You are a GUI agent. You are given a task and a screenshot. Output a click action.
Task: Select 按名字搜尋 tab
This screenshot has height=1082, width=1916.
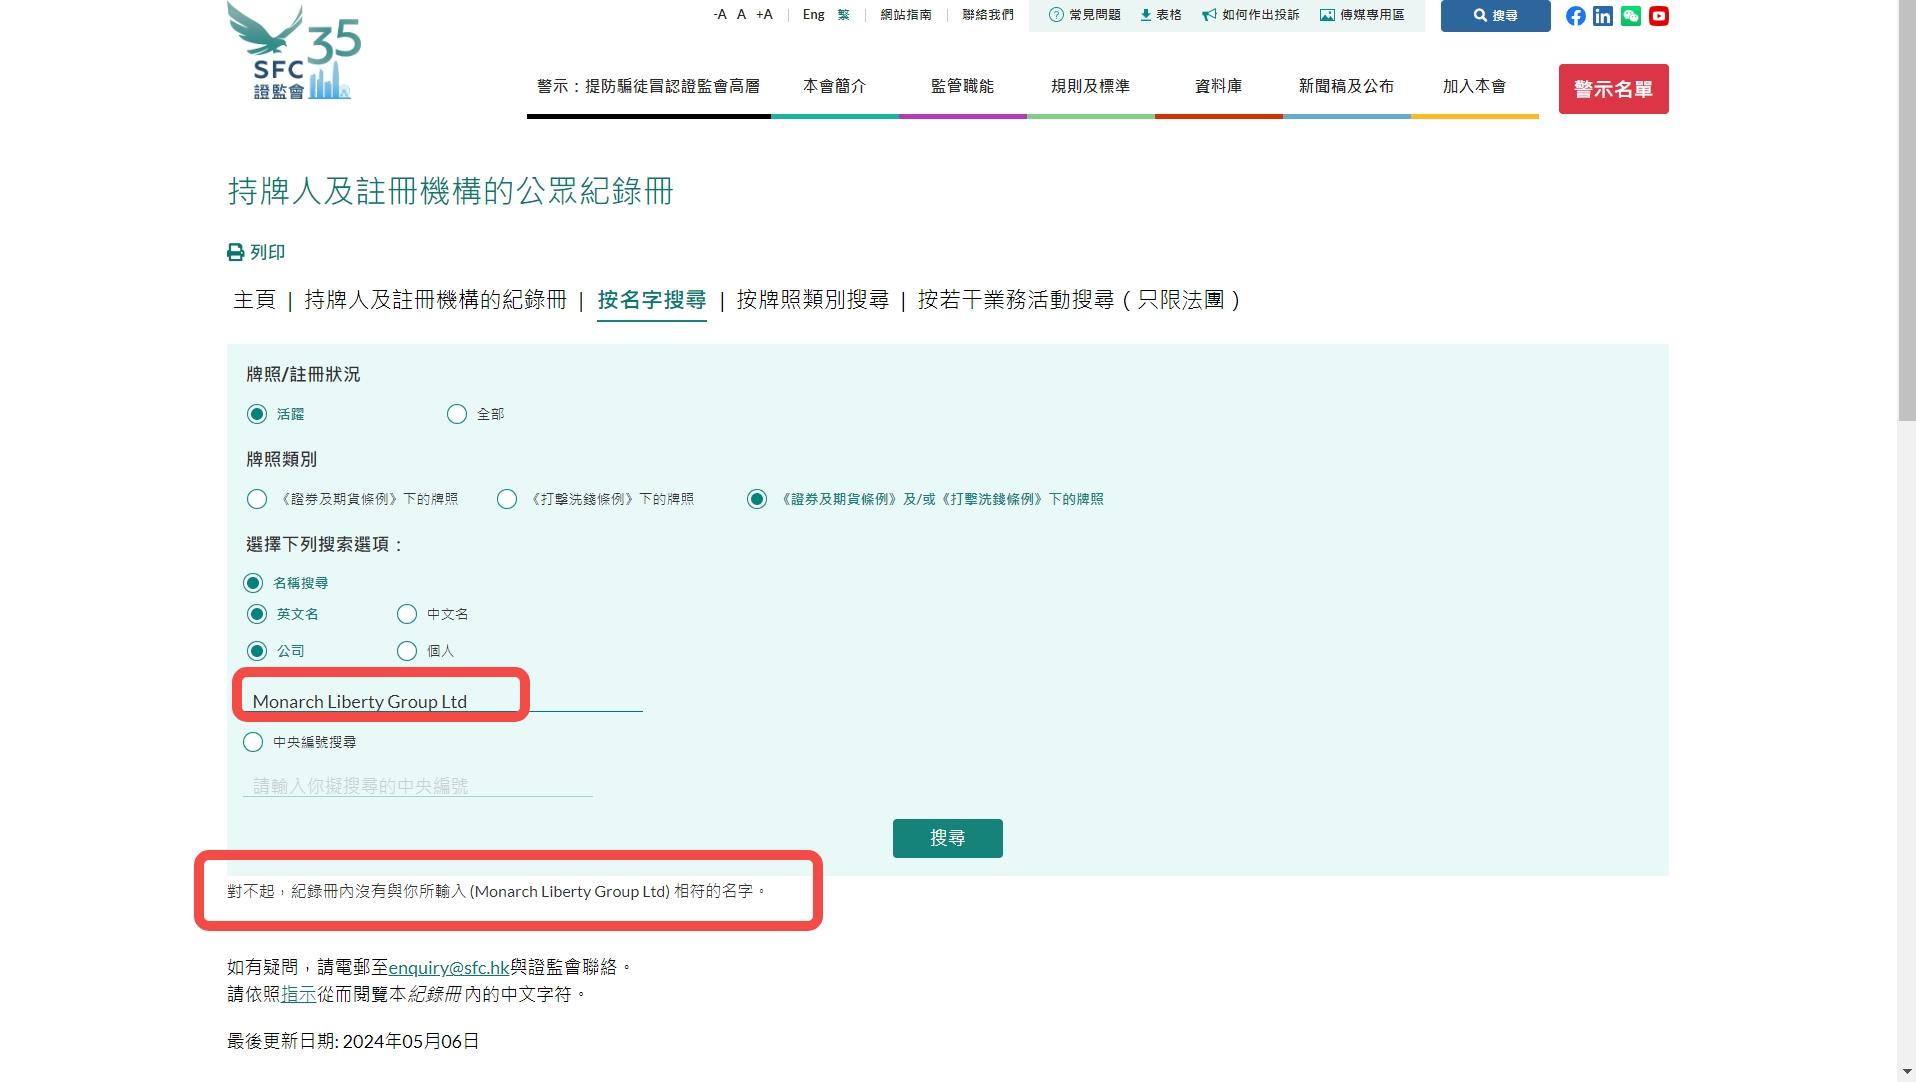(652, 300)
